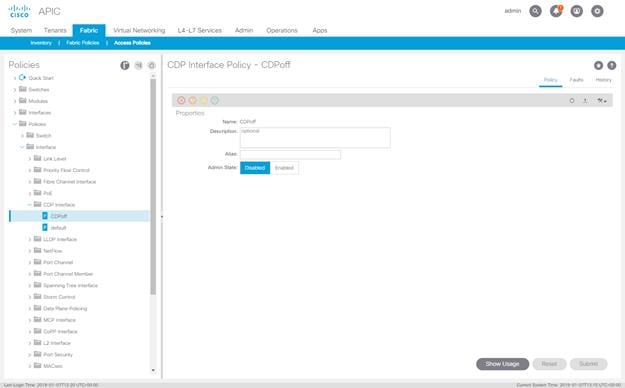
Task: Expand the NetFlow tree node
Action: pyautogui.click(x=30, y=251)
